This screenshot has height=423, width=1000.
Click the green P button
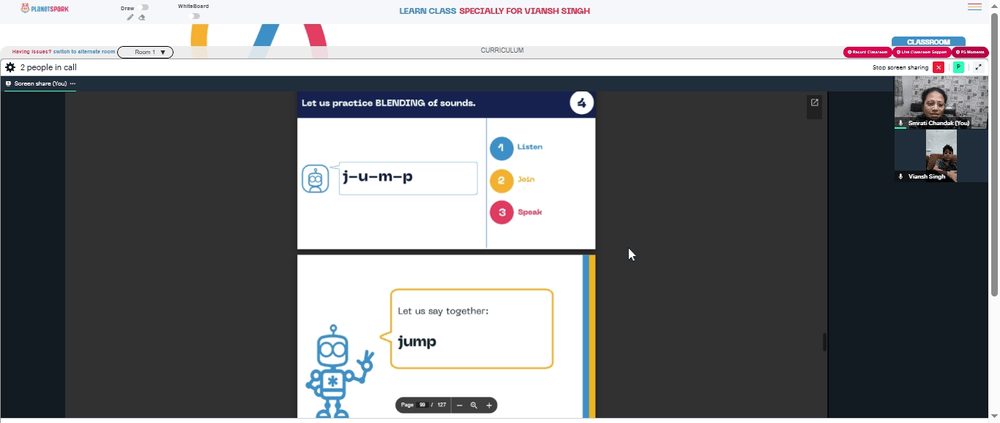pyautogui.click(x=958, y=67)
